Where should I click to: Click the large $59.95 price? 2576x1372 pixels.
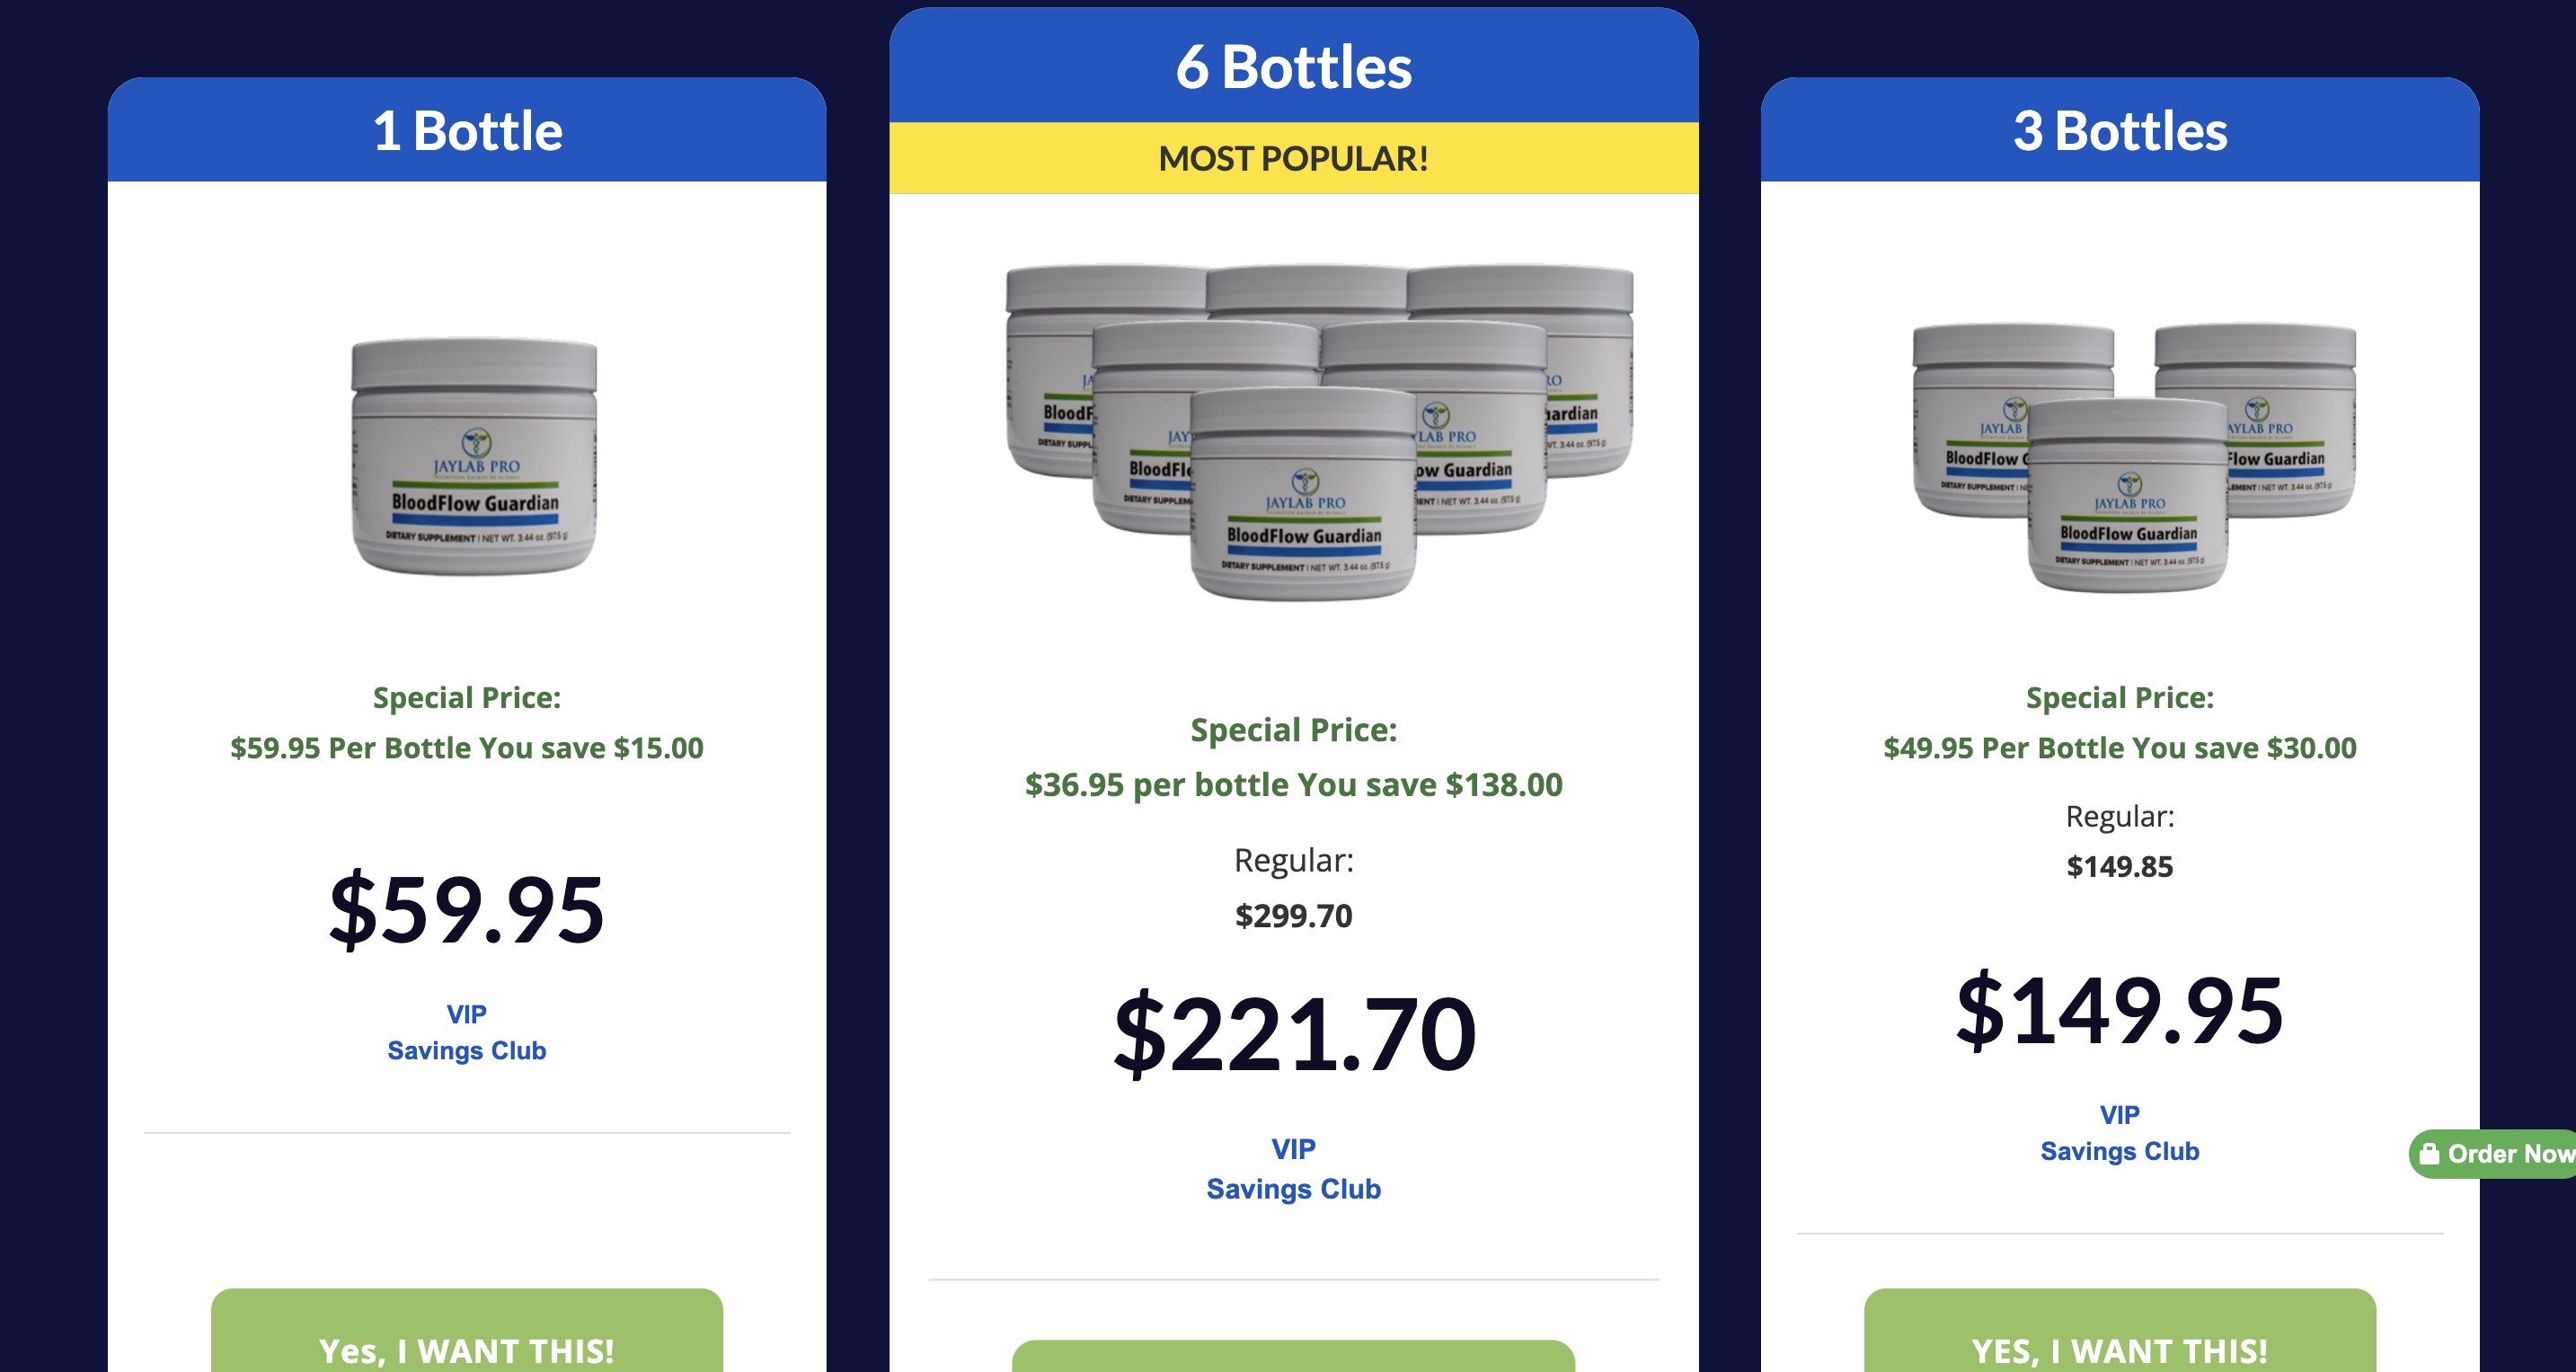[466, 909]
